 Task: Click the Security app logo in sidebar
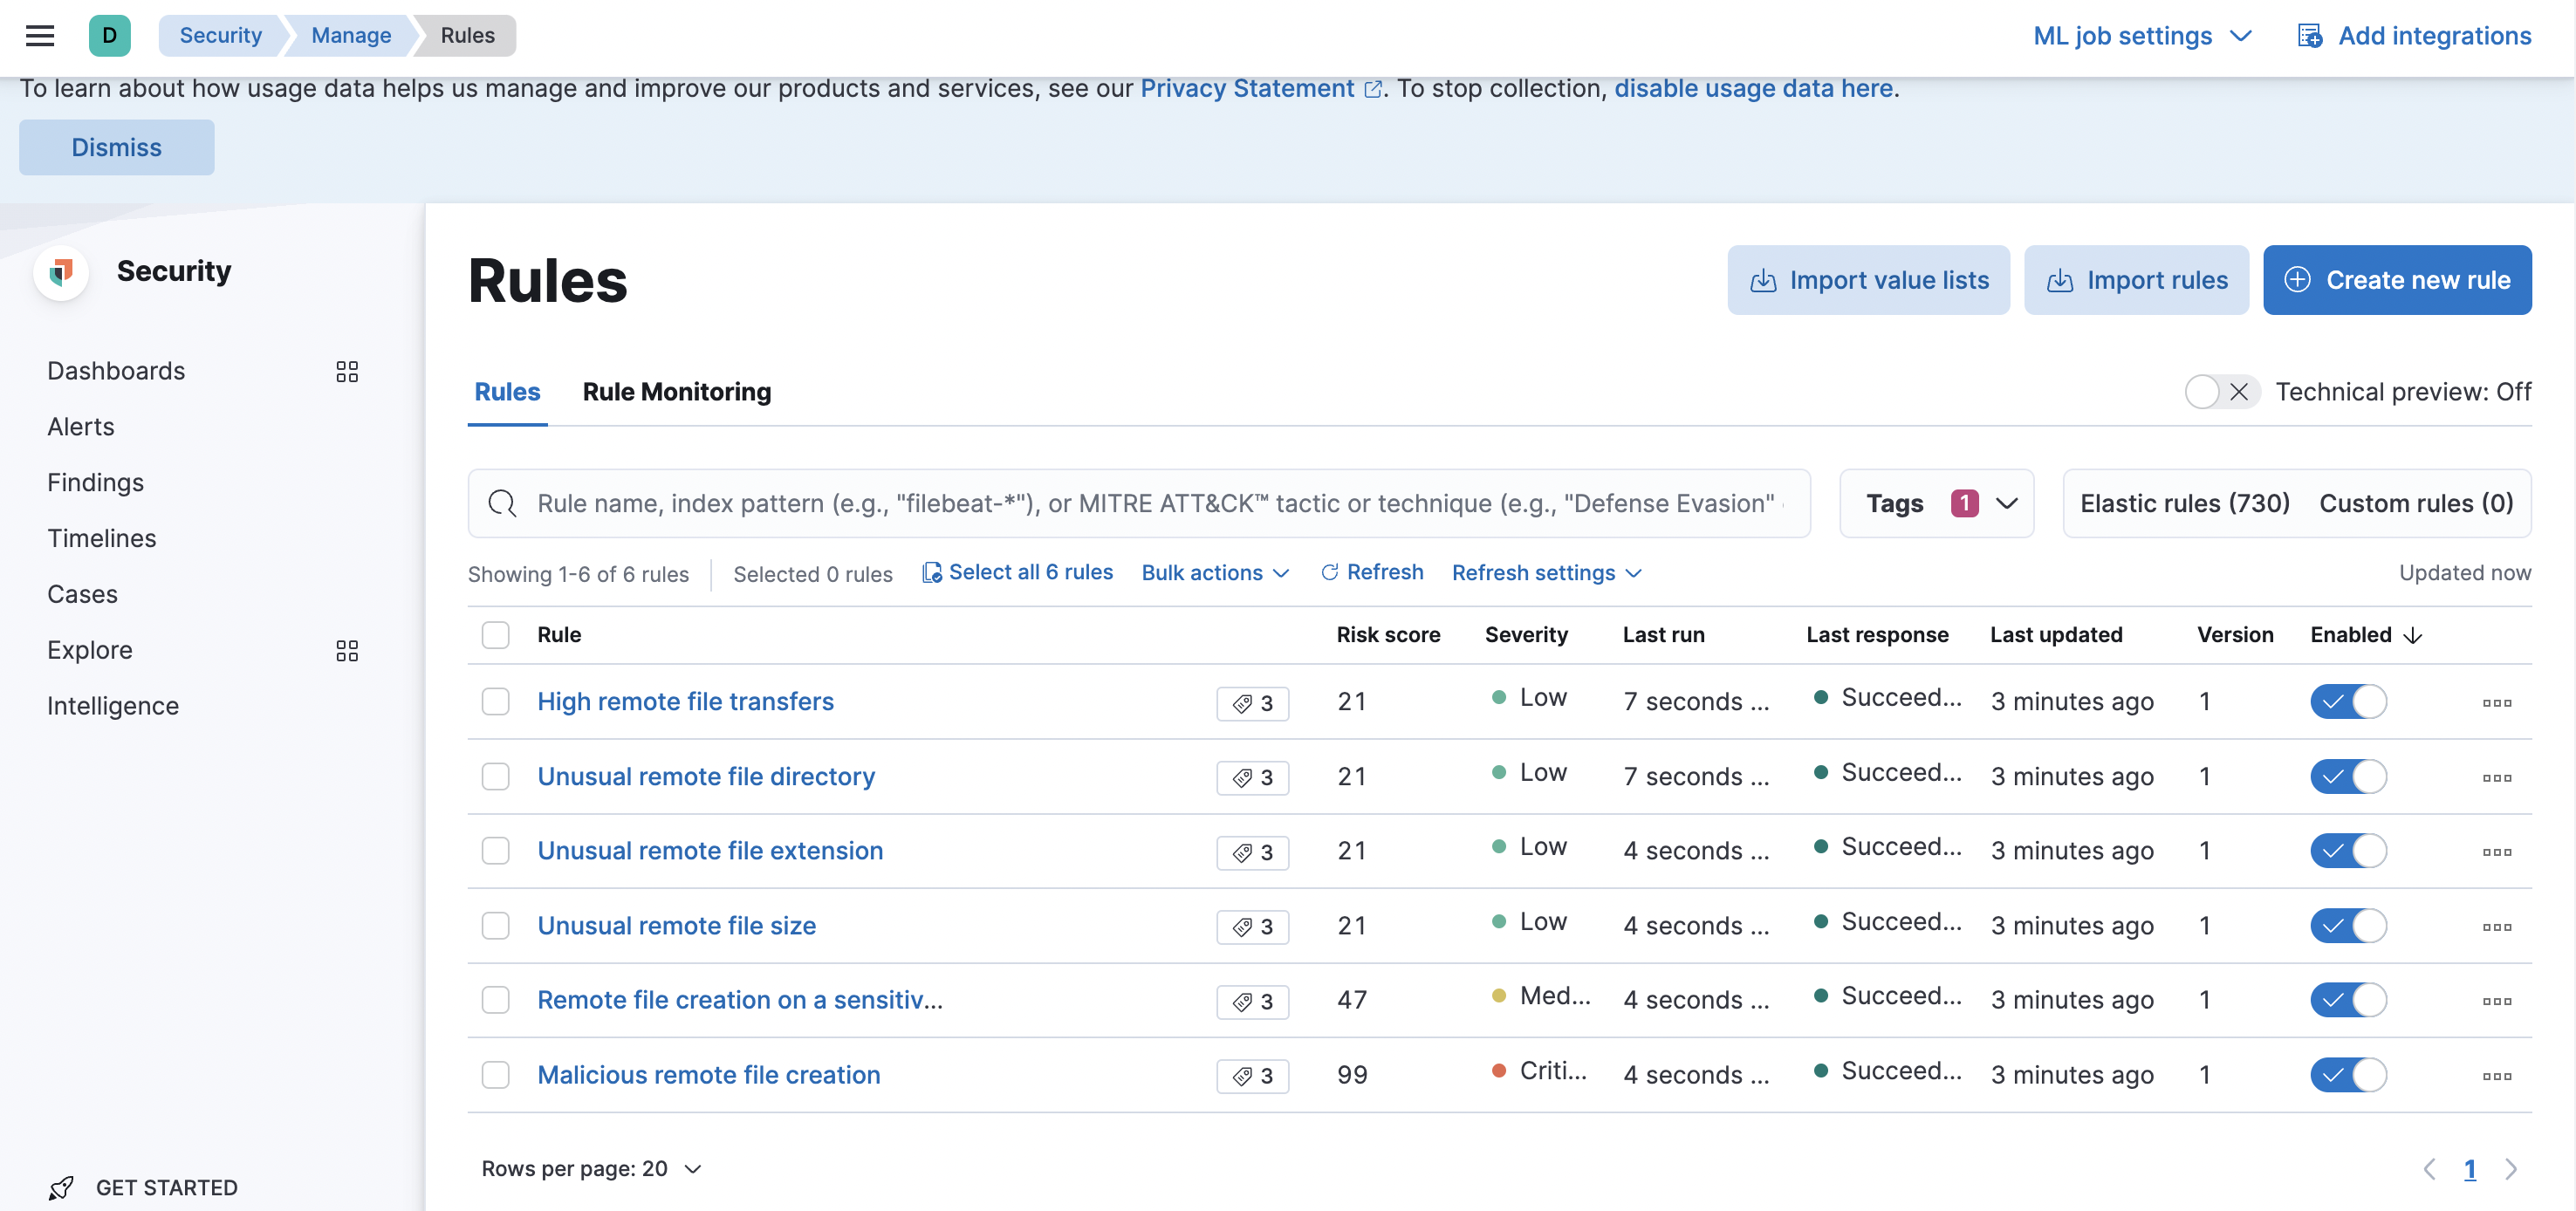click(62, 272)
